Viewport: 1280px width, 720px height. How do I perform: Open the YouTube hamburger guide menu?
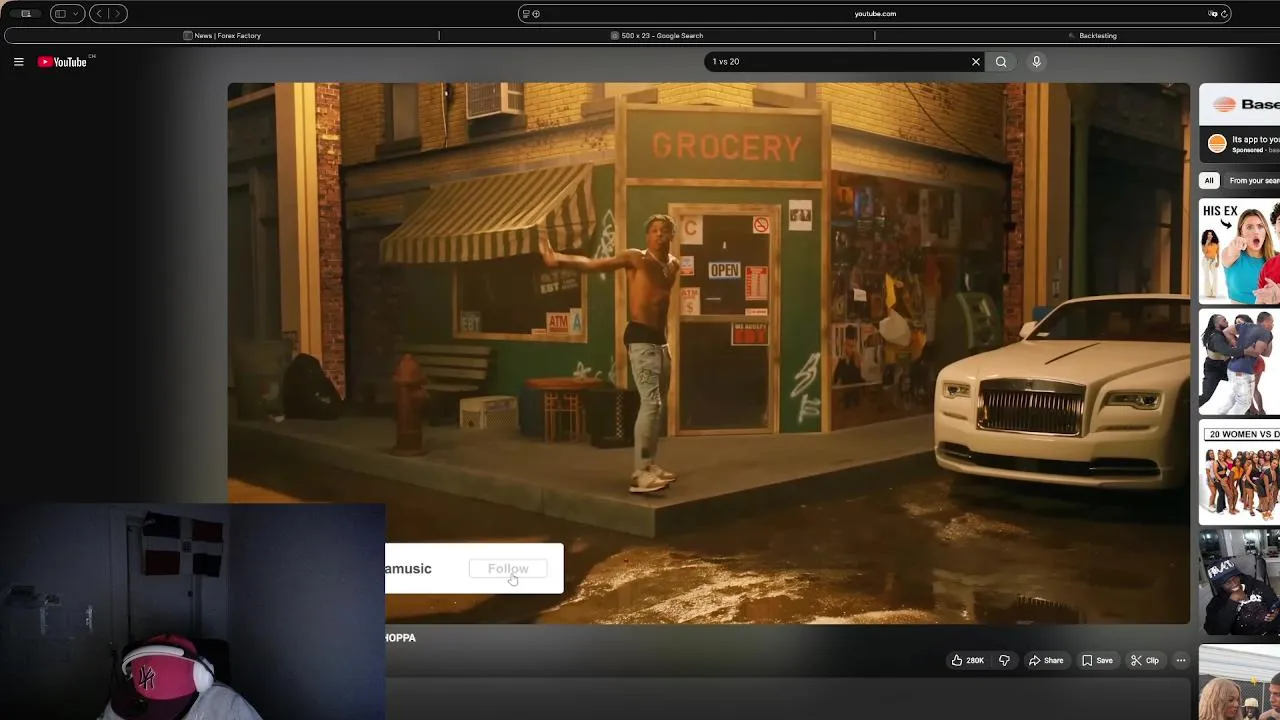pyautogui.click(x=18, y=62)
